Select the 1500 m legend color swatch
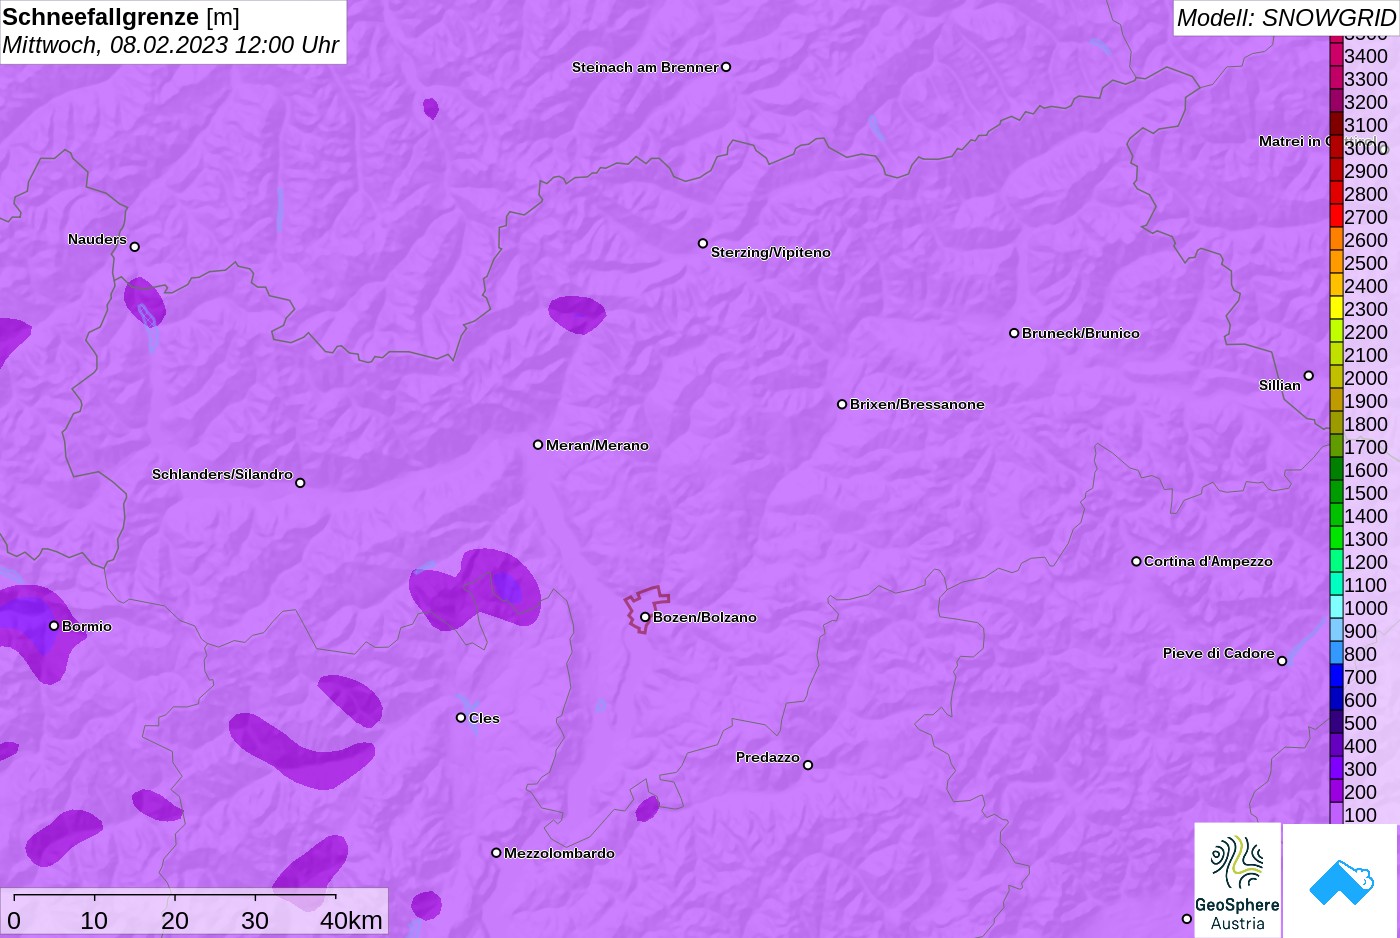This screenshot has height=938, width=1400. click(1336, 493)
